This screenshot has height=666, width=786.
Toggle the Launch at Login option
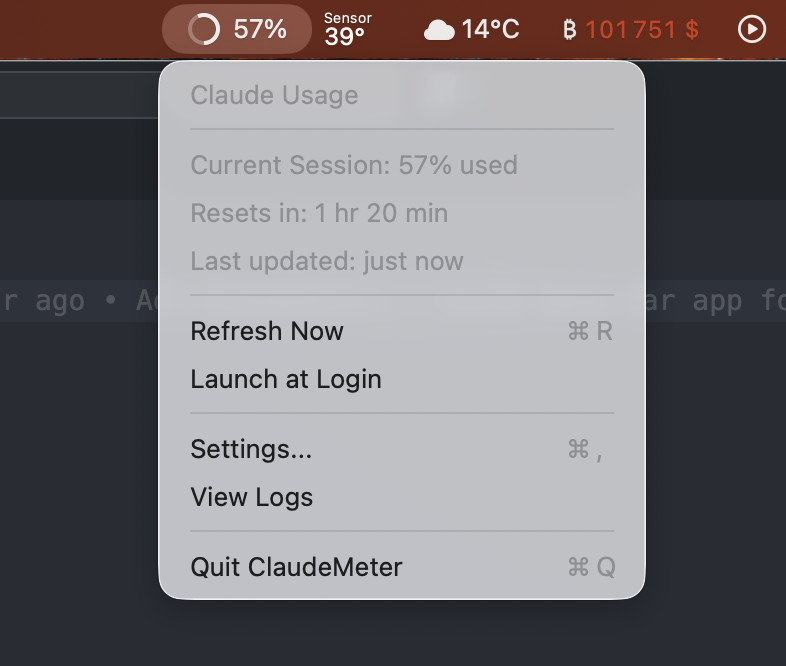286,380
